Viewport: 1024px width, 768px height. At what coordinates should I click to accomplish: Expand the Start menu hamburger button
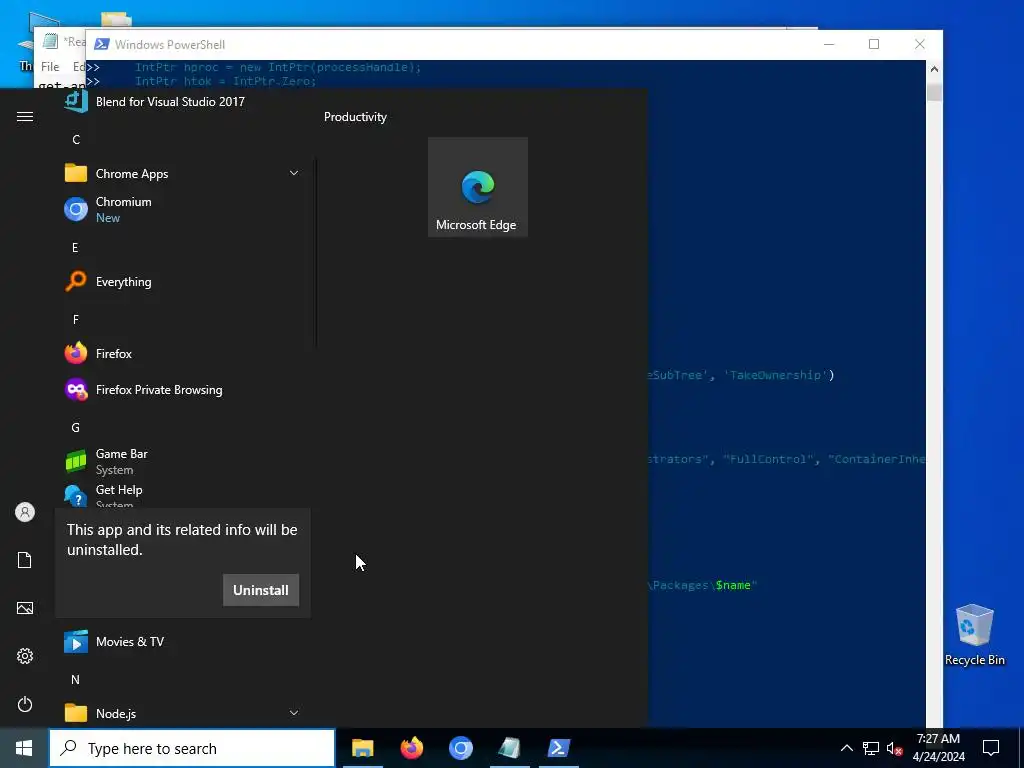pyautogui.click(x=25, y=116)
